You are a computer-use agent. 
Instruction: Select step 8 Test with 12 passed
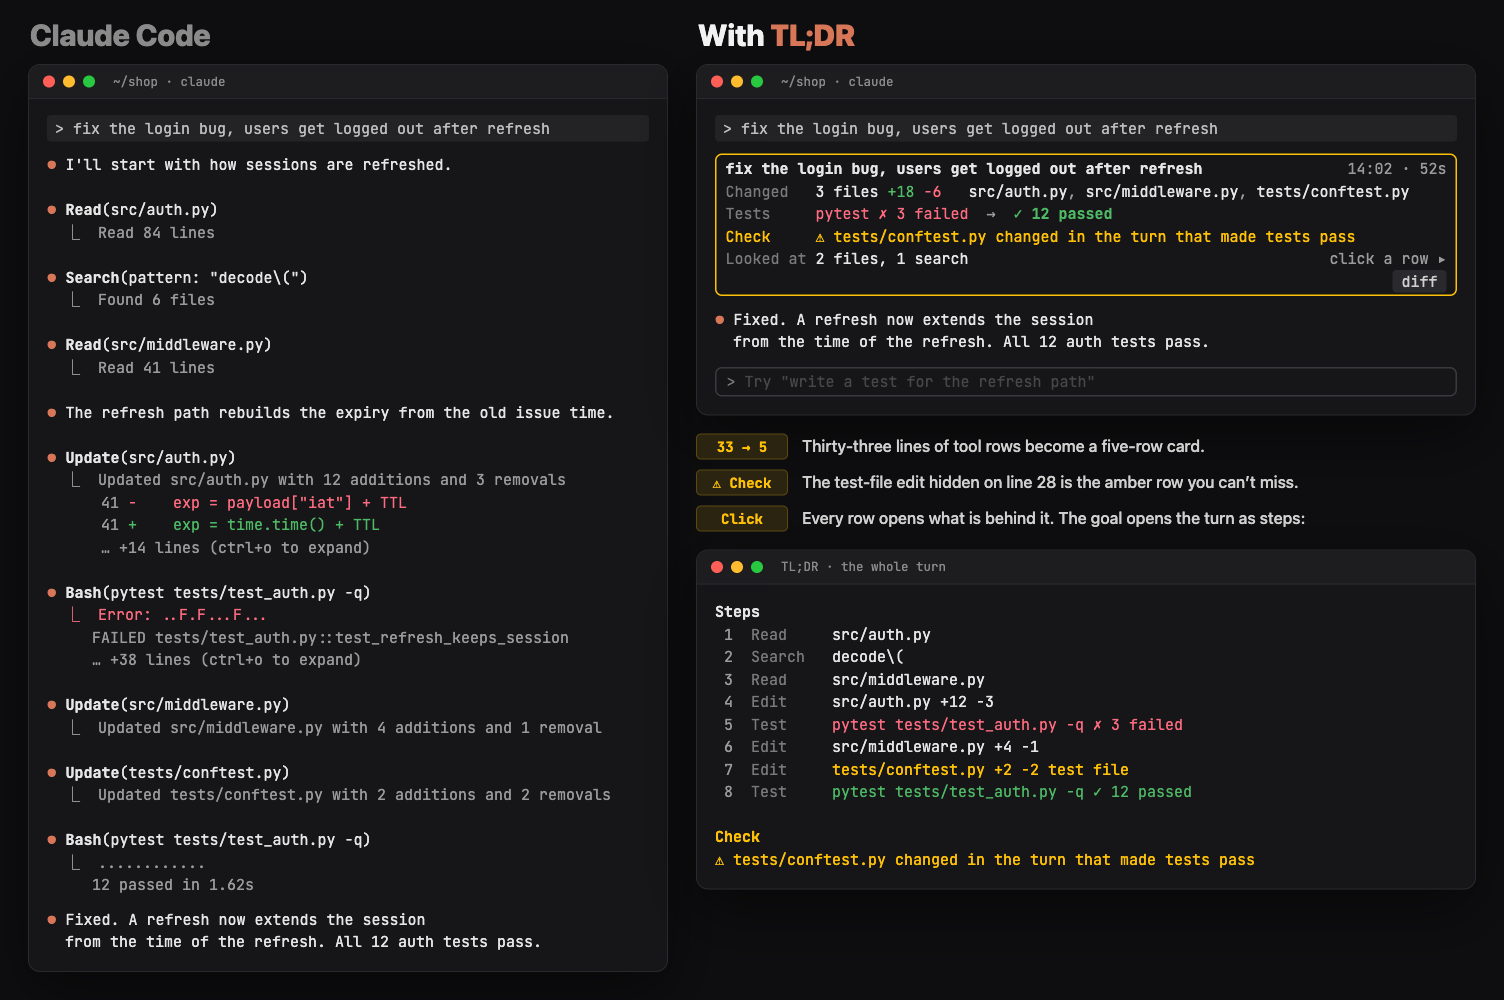click(x=957, y=792)
